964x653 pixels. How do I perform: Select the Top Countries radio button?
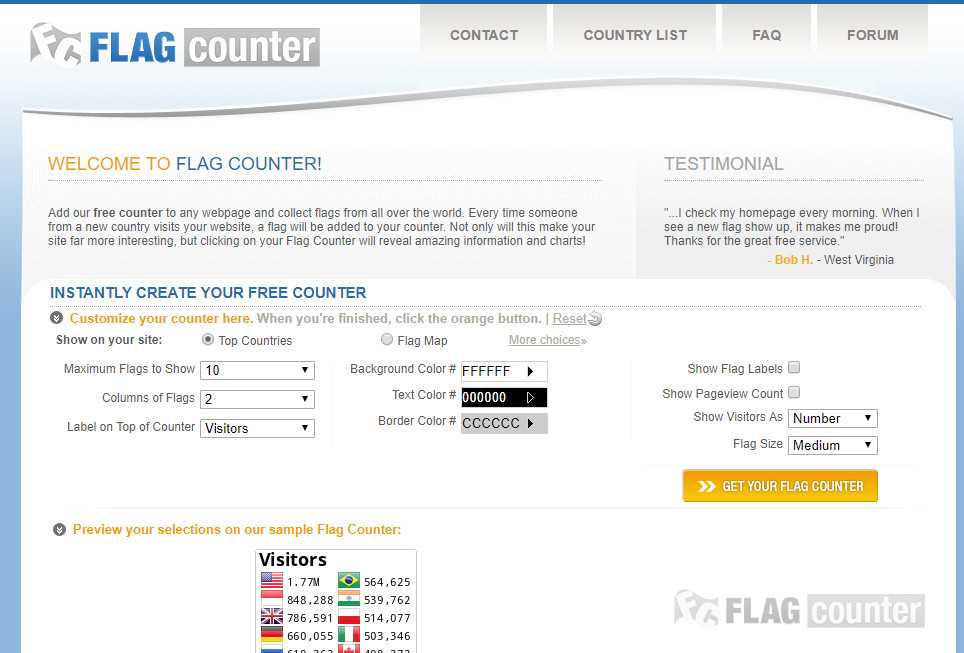[x=208, y=339]
